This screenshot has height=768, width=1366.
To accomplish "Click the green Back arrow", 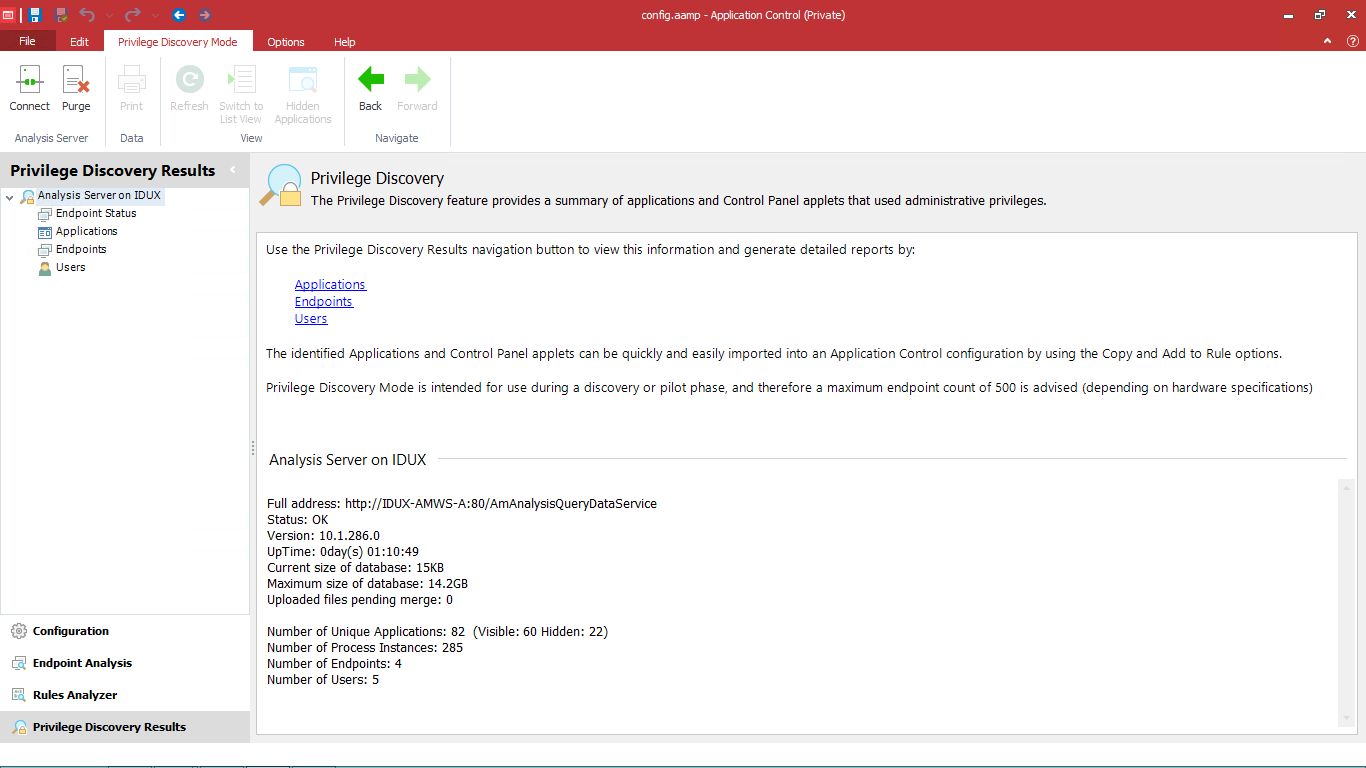I will pos(371,79).
